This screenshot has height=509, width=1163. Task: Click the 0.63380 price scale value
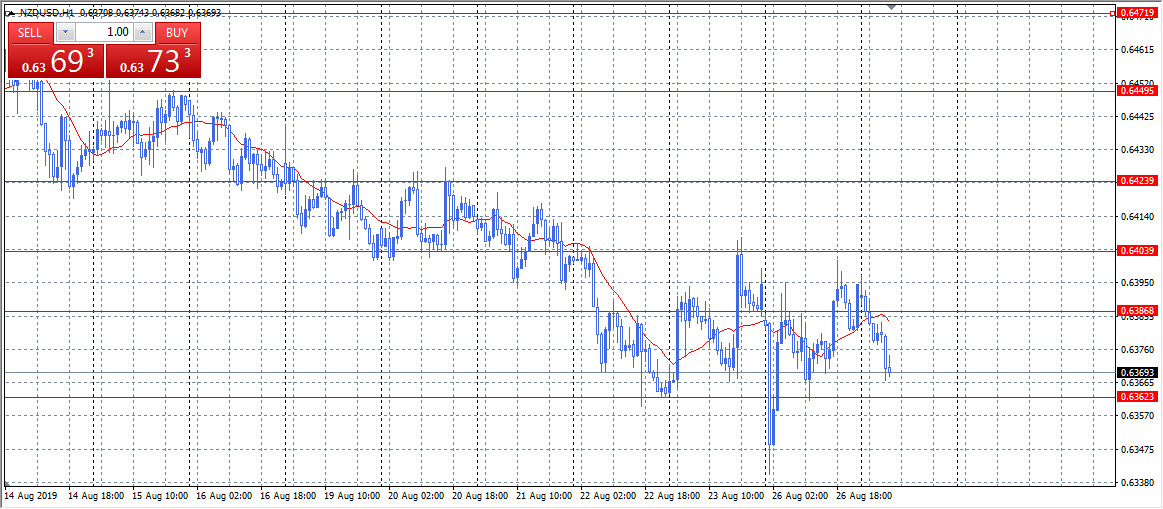click(x=1135, y=482)
